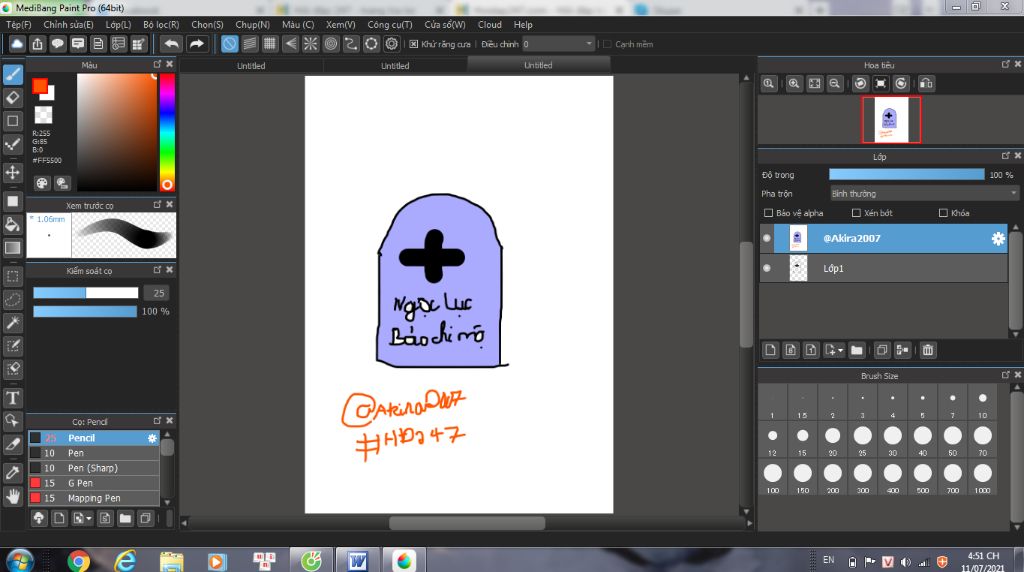
Task: Open the color palette icon below color picker
Action: (x=42, y=183)
